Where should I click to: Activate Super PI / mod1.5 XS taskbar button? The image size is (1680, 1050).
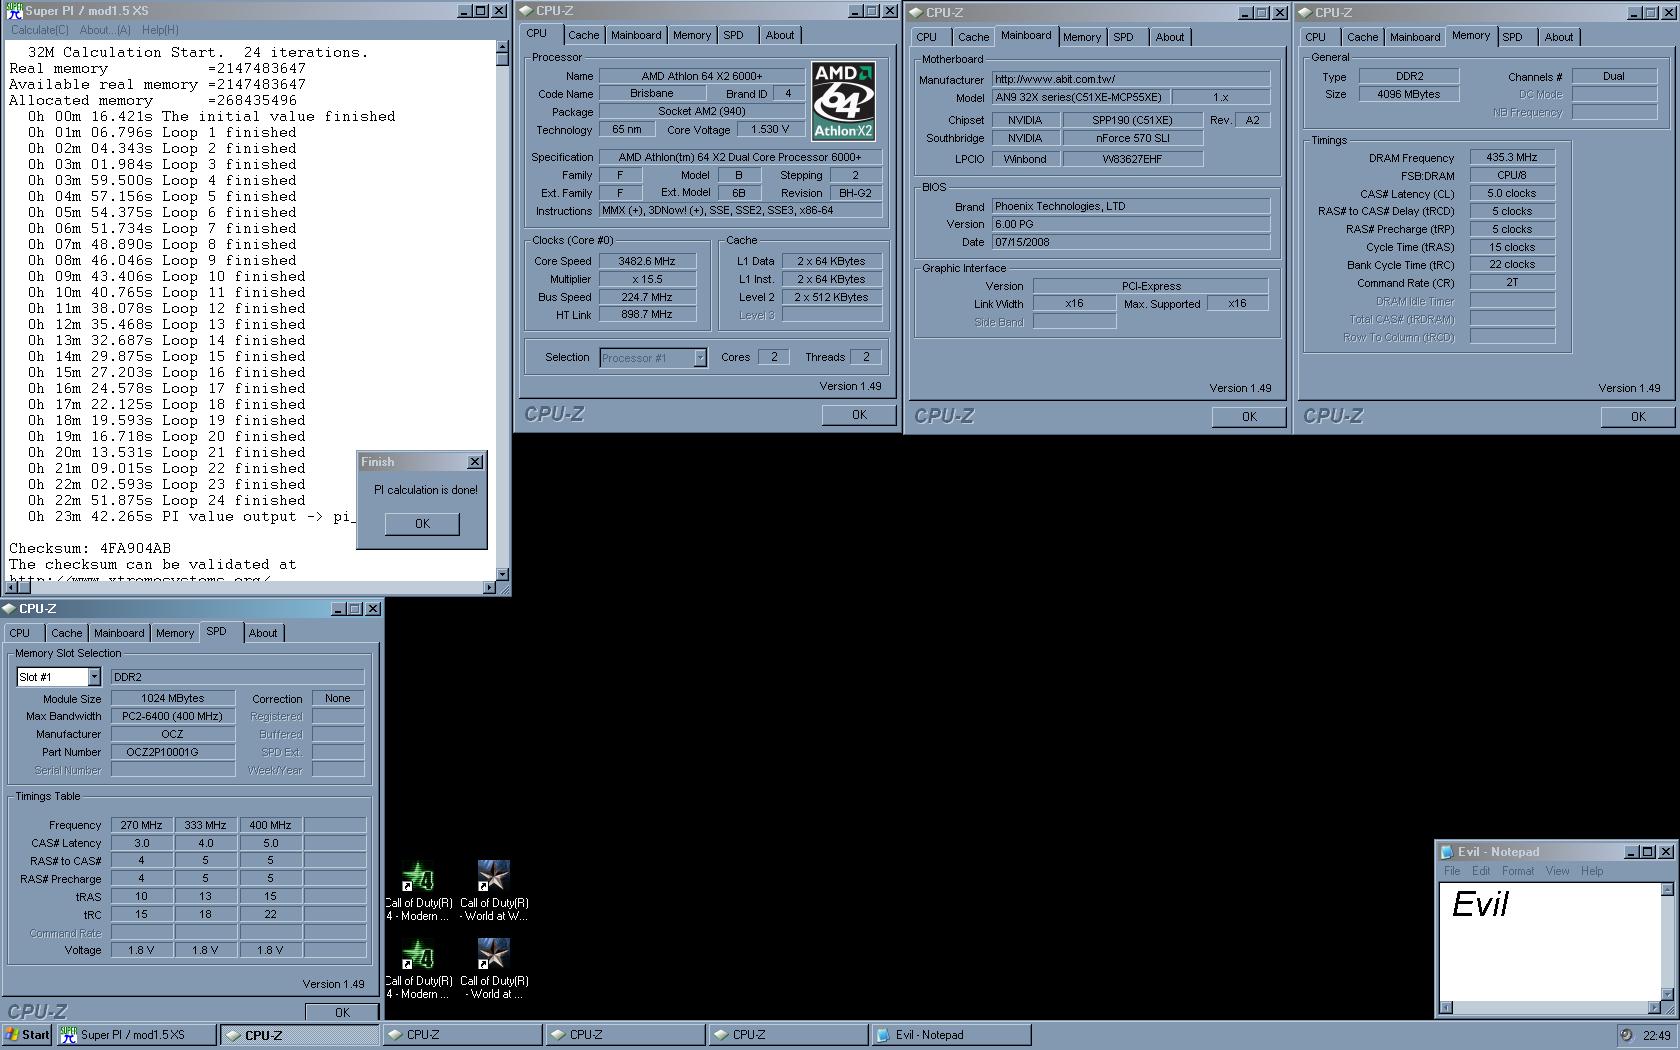click(136, 1035)
